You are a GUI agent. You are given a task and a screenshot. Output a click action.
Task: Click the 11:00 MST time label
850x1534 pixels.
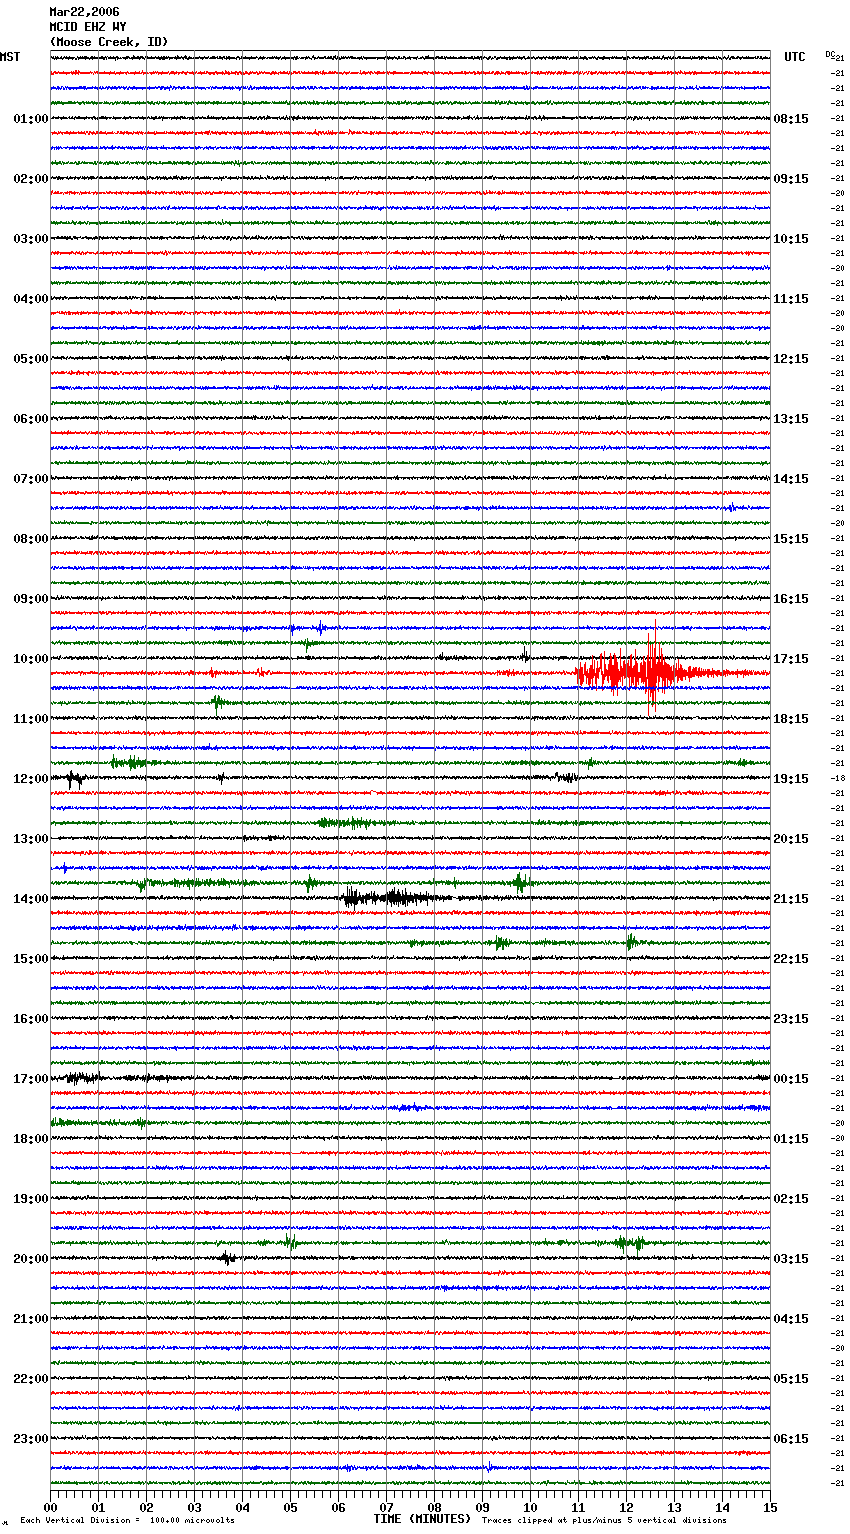pos(31,719)
